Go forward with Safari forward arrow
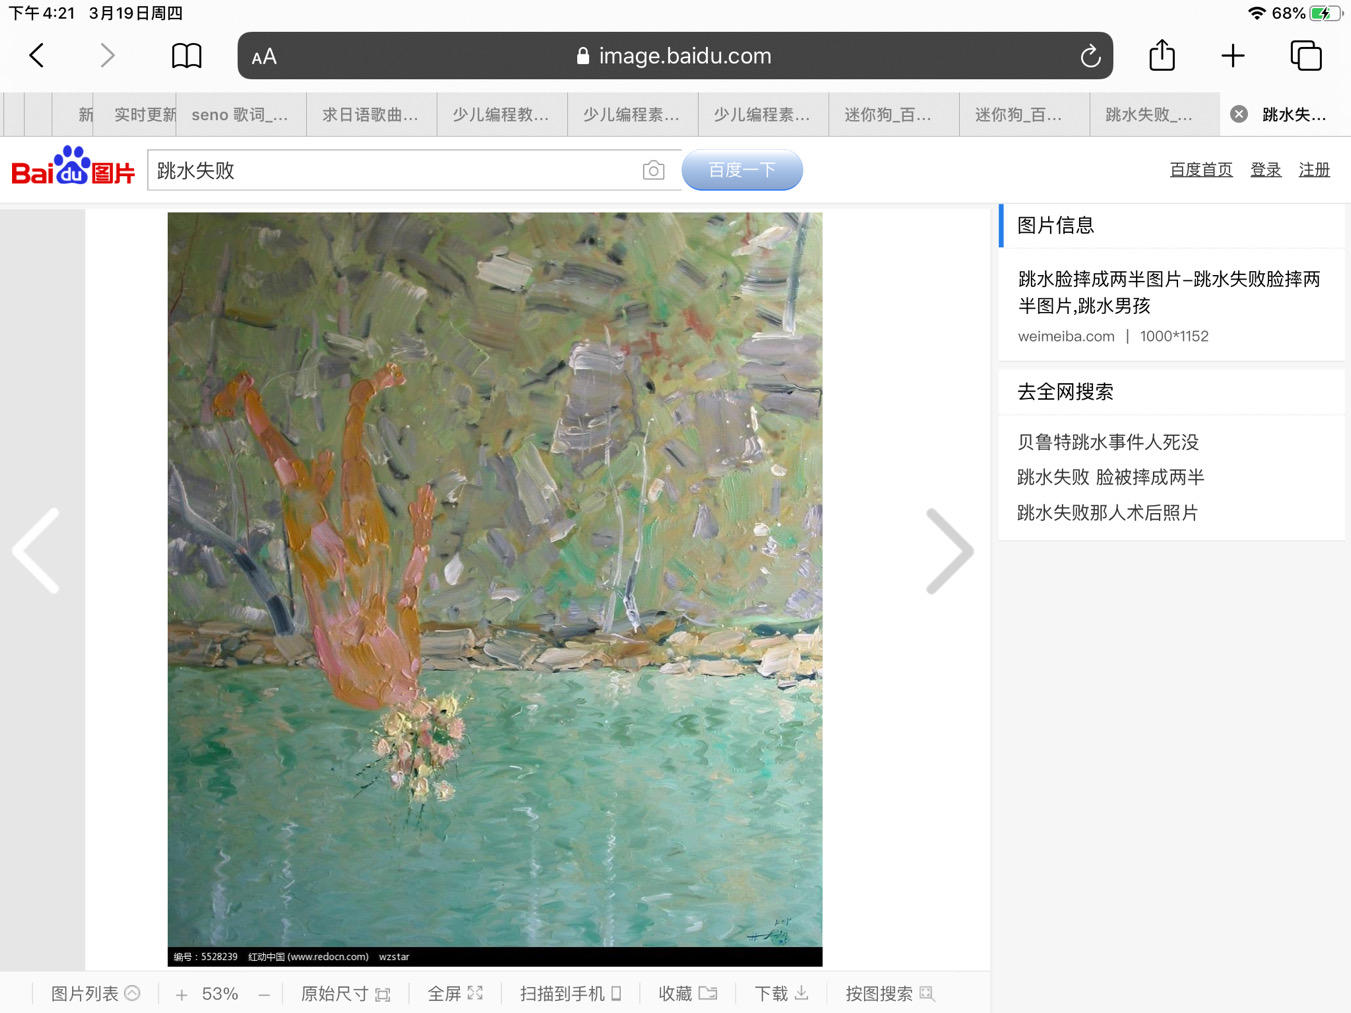This screenshot has height=1013, width=1351. click(107, 56)
